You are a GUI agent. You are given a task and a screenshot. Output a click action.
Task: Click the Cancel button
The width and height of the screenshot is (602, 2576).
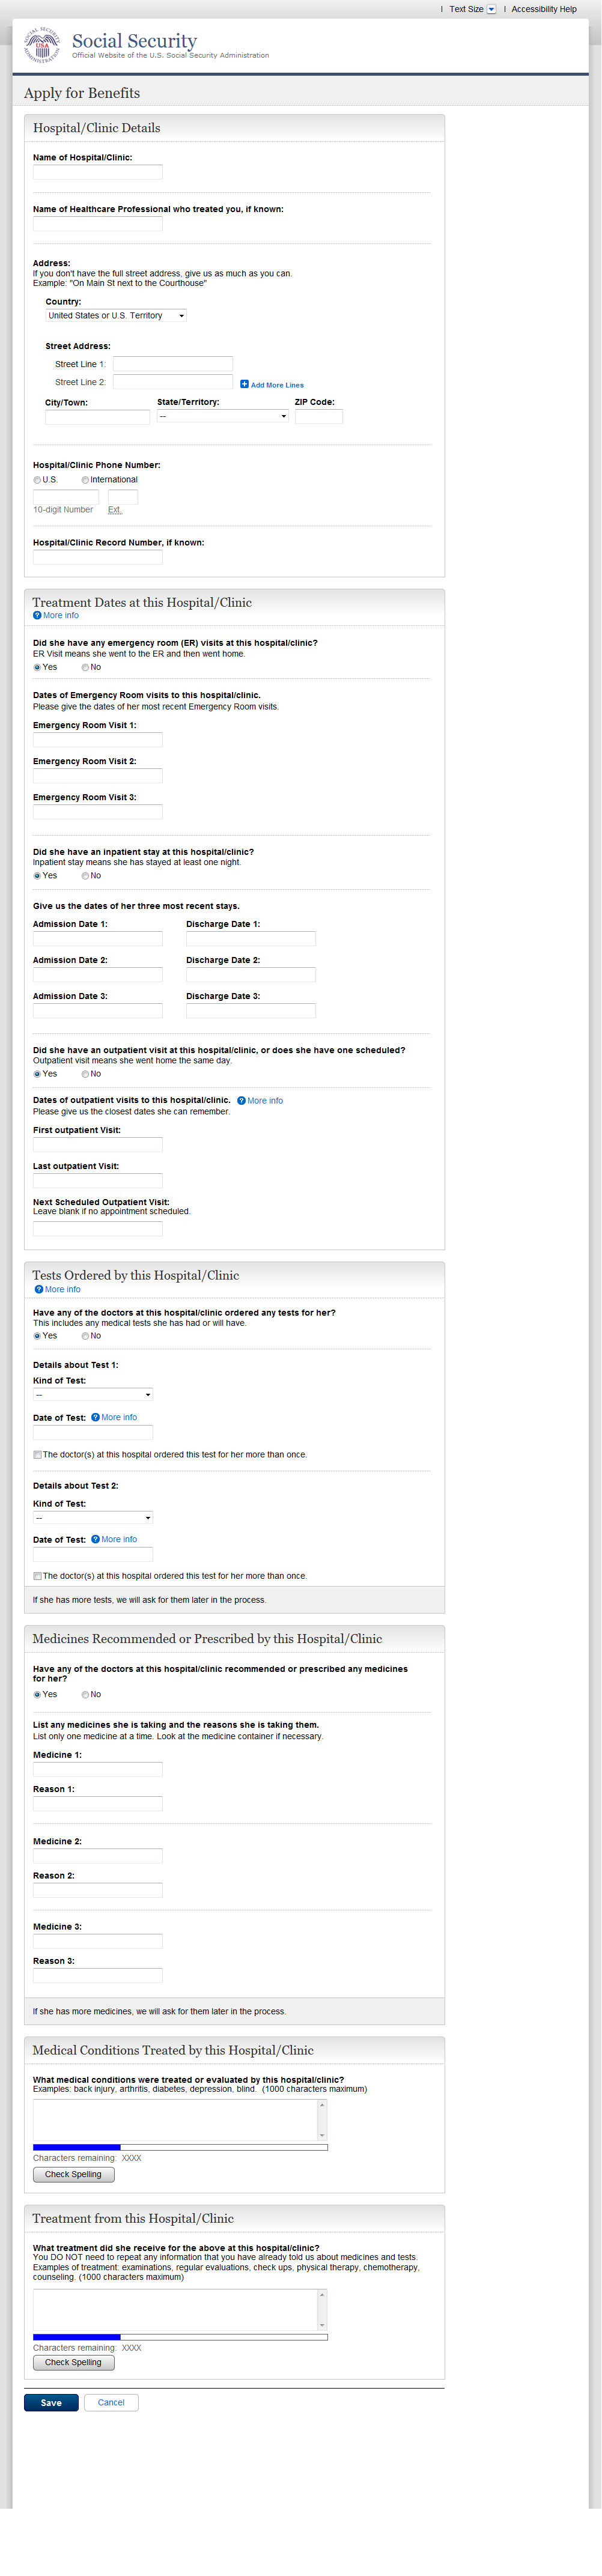click(x=111, y=2403)
